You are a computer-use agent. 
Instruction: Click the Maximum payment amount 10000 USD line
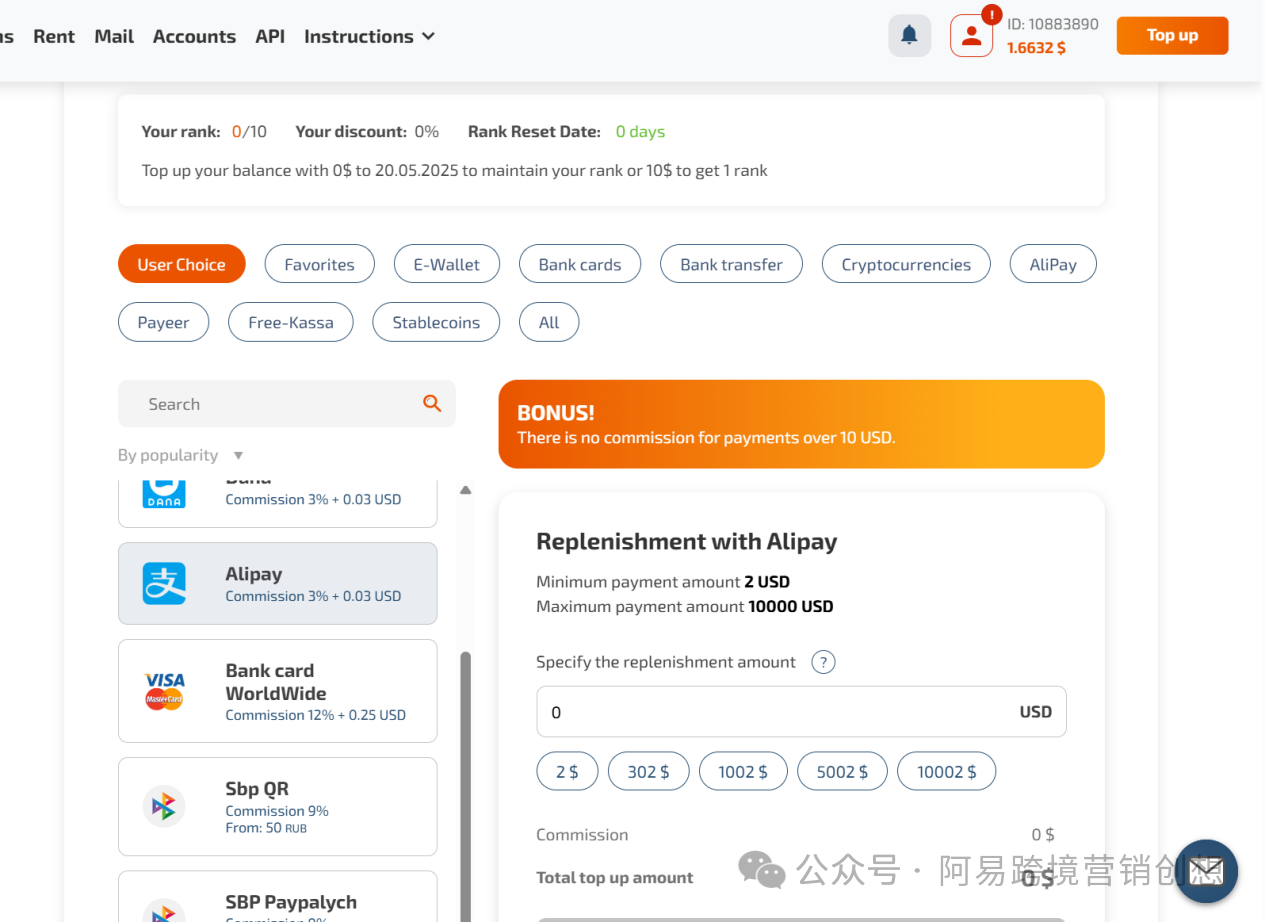tap(685, 606)
